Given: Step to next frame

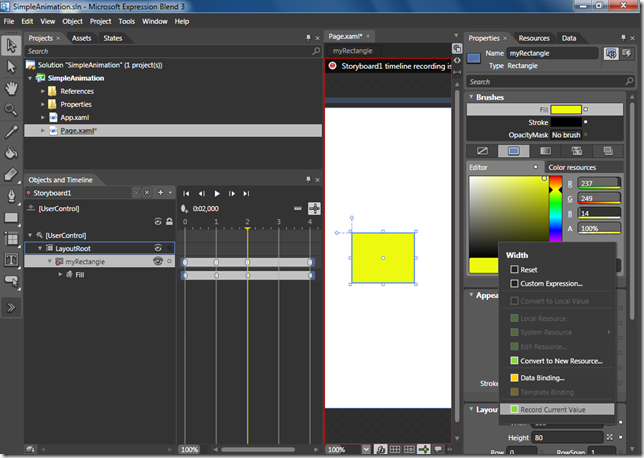Looking at the screenshot, I should (232, 193).
